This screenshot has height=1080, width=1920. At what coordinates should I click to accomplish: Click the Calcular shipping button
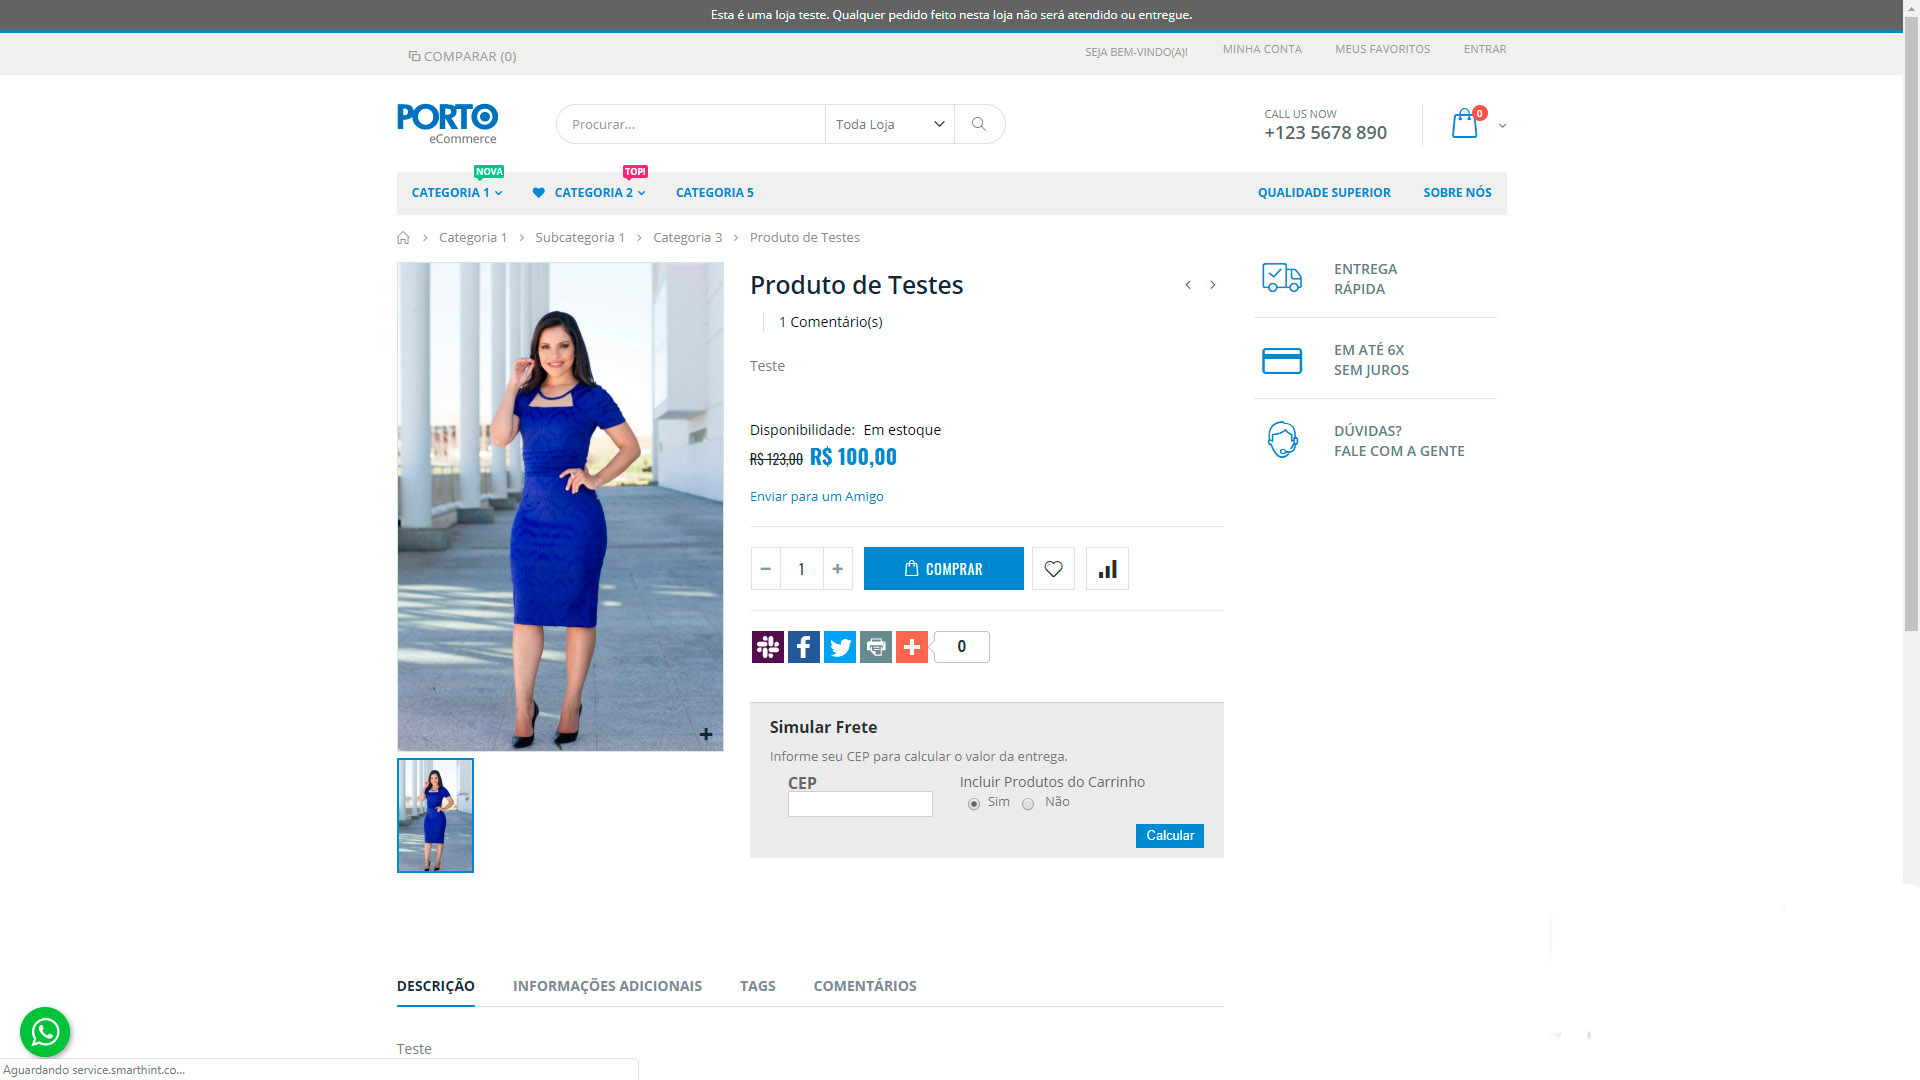1170,836
